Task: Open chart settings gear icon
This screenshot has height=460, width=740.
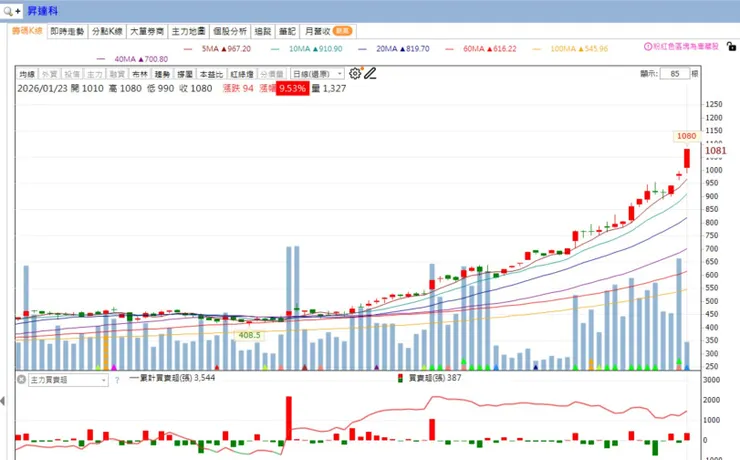Action: click(x=354, y=74)
